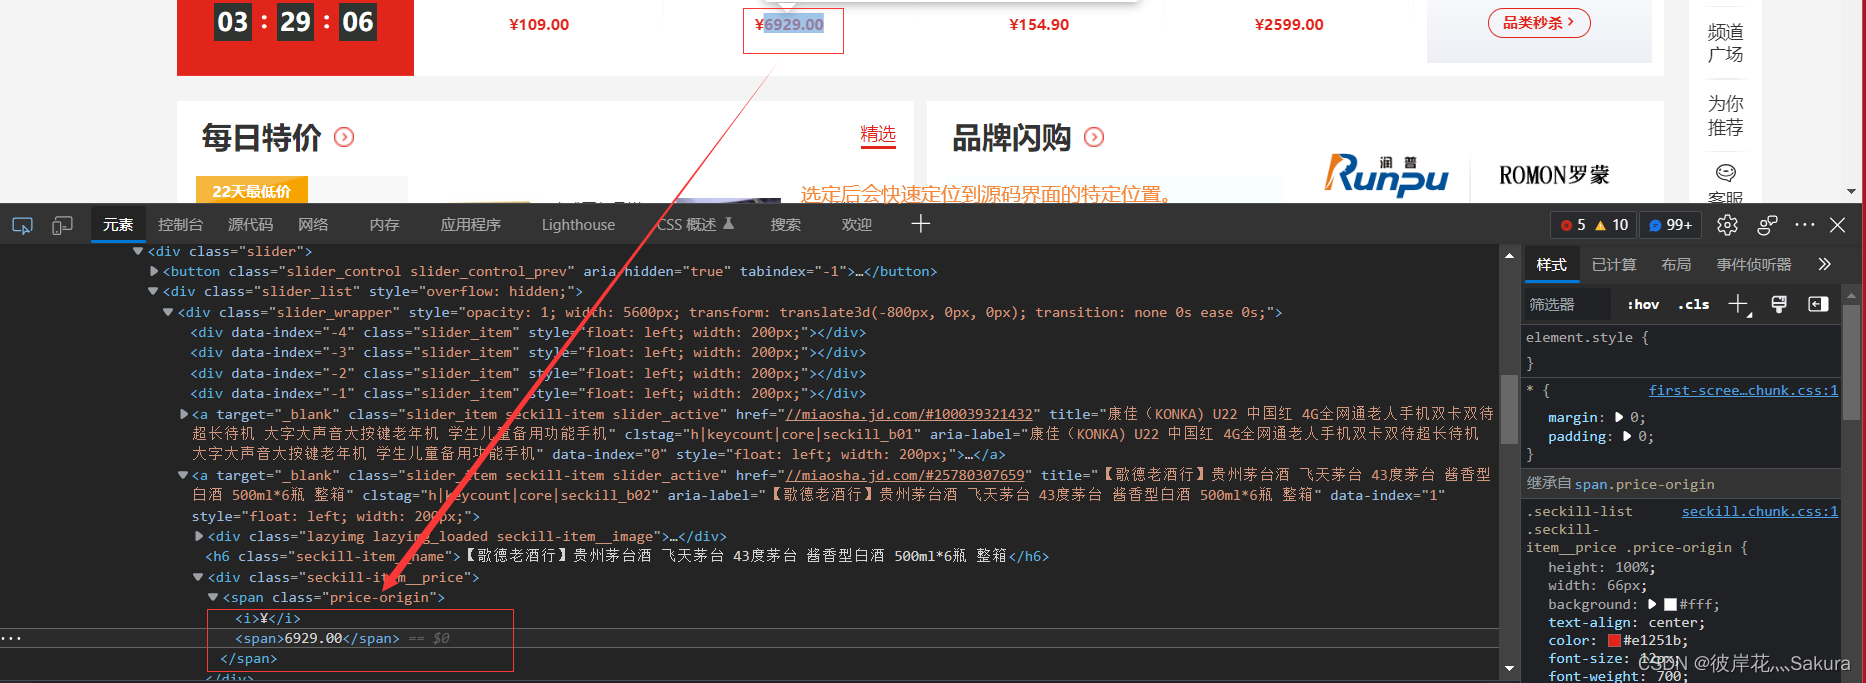Open the Lighthouse tab
1866x683 pixels.
click(578, 225)
